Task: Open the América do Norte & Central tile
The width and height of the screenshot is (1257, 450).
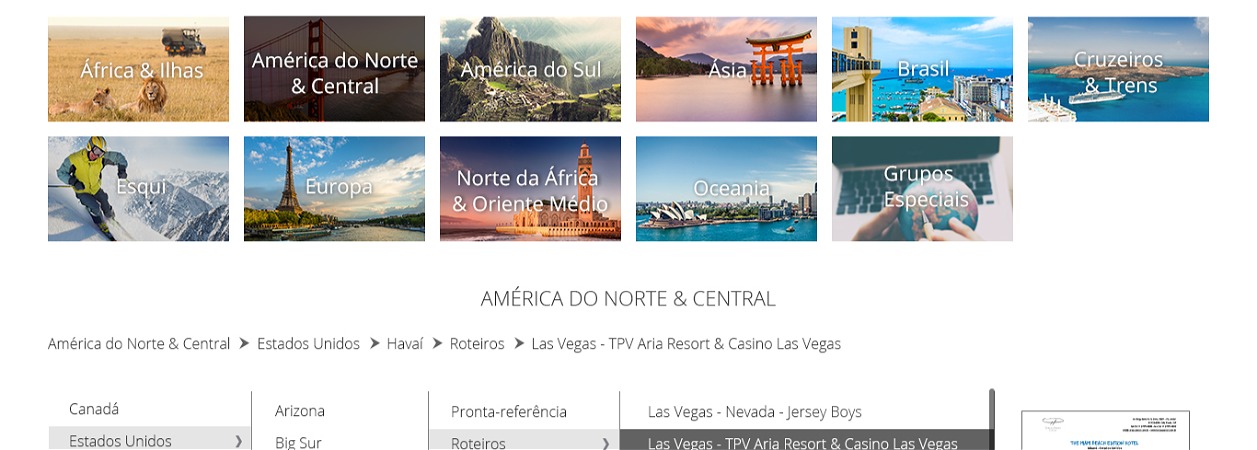Action: pos(334,69)
